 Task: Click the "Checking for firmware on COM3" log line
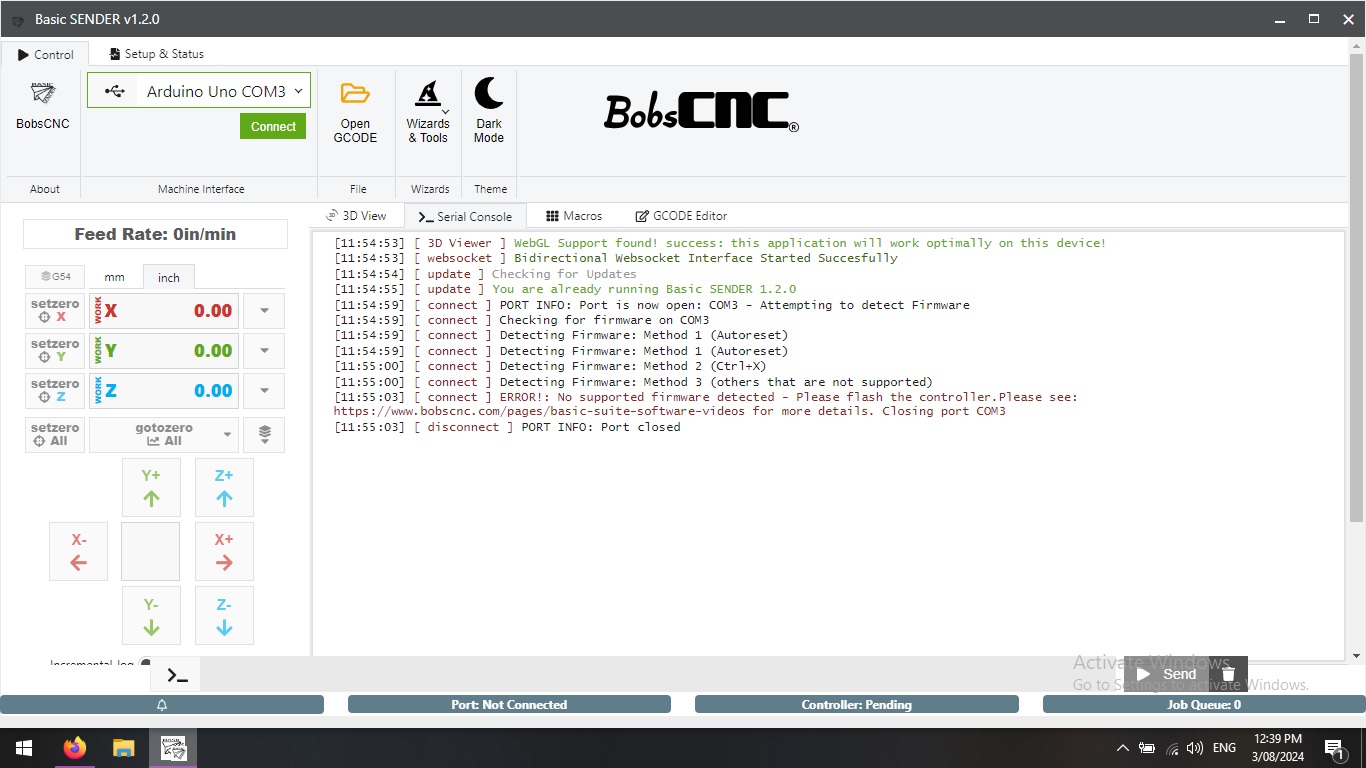click(x=604, y=320)
